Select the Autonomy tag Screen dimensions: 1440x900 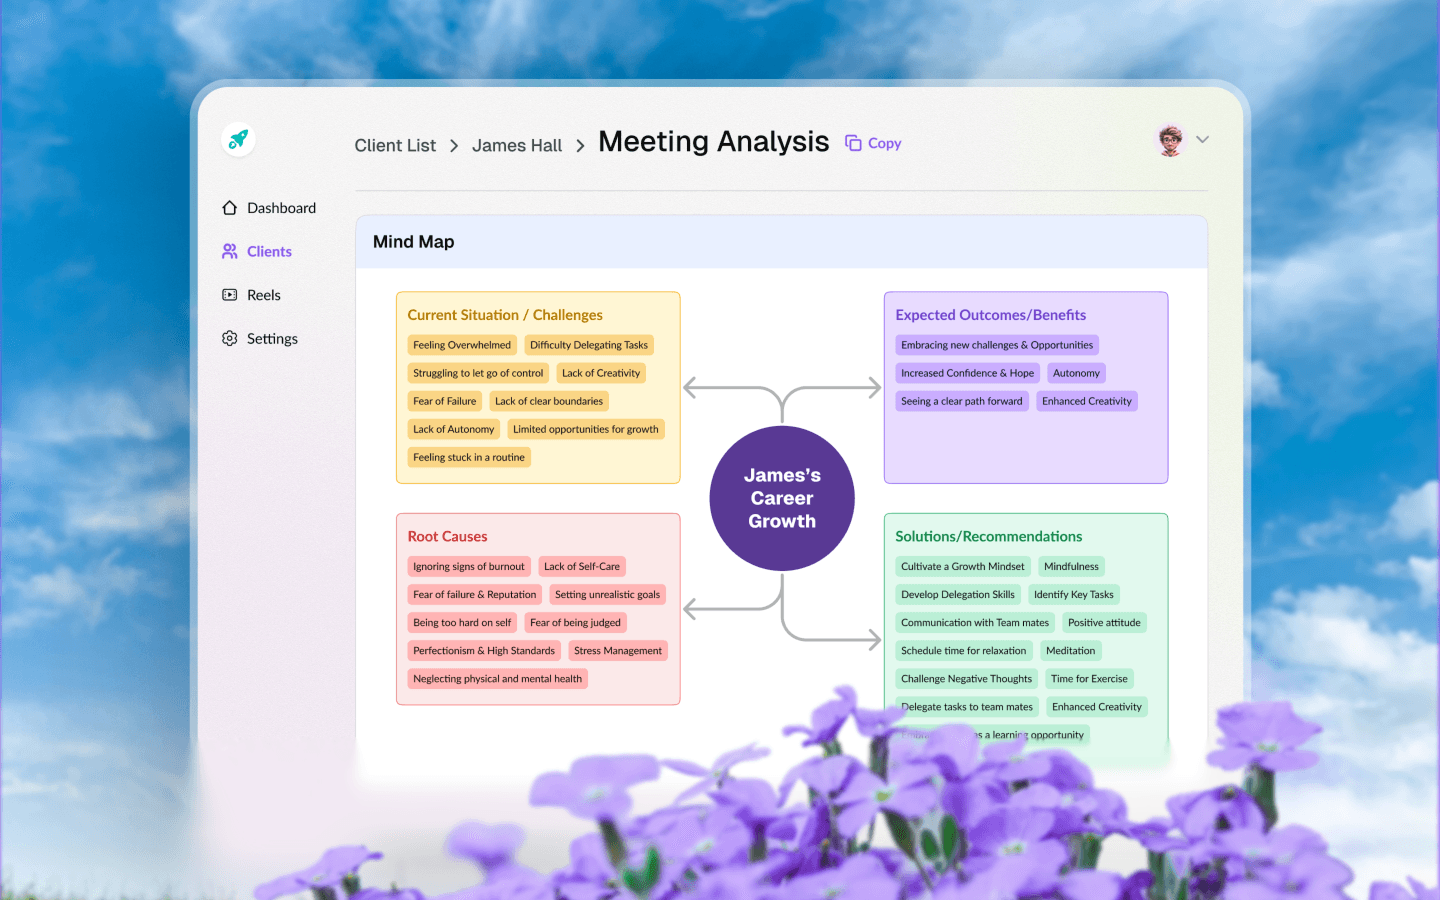click(x=1076, y=373)
